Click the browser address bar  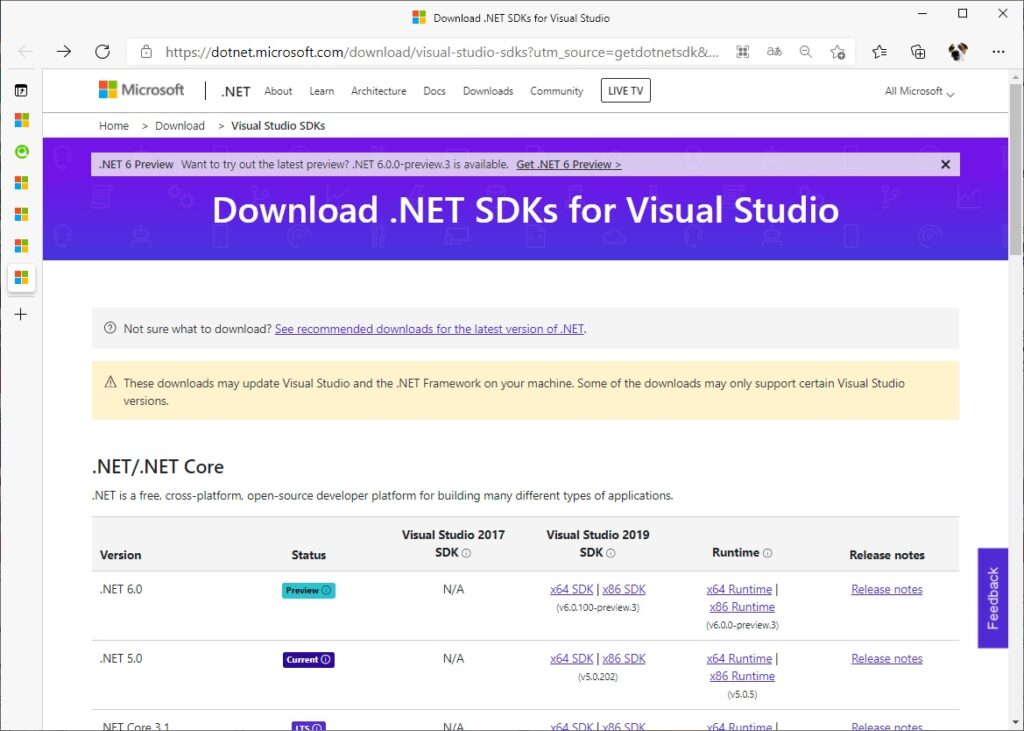click(441, 52)
